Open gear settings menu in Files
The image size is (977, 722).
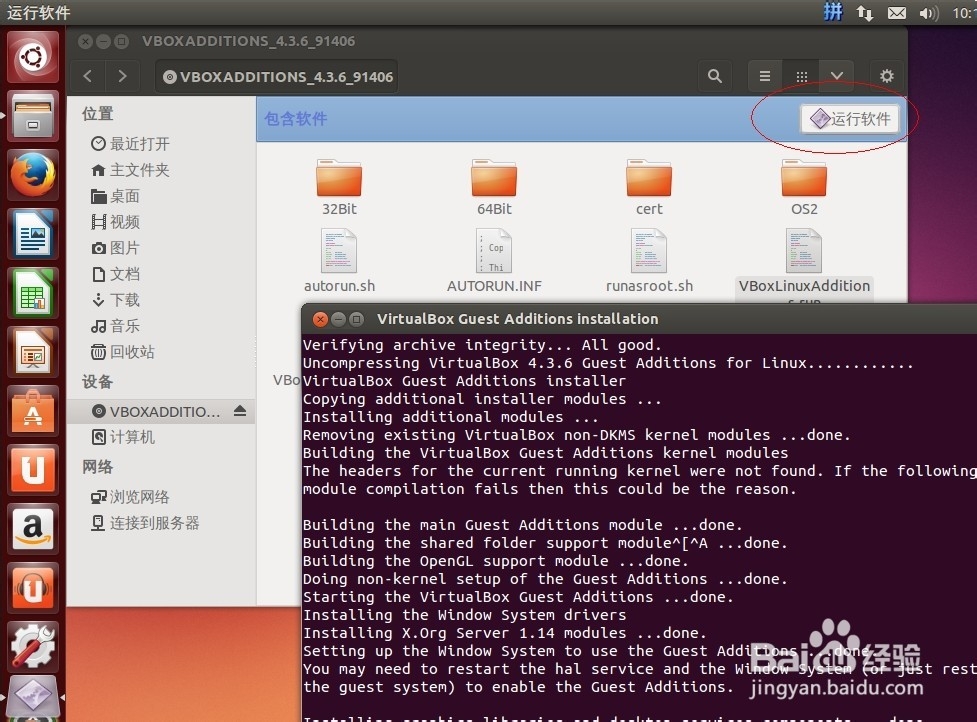pos(887,77)
